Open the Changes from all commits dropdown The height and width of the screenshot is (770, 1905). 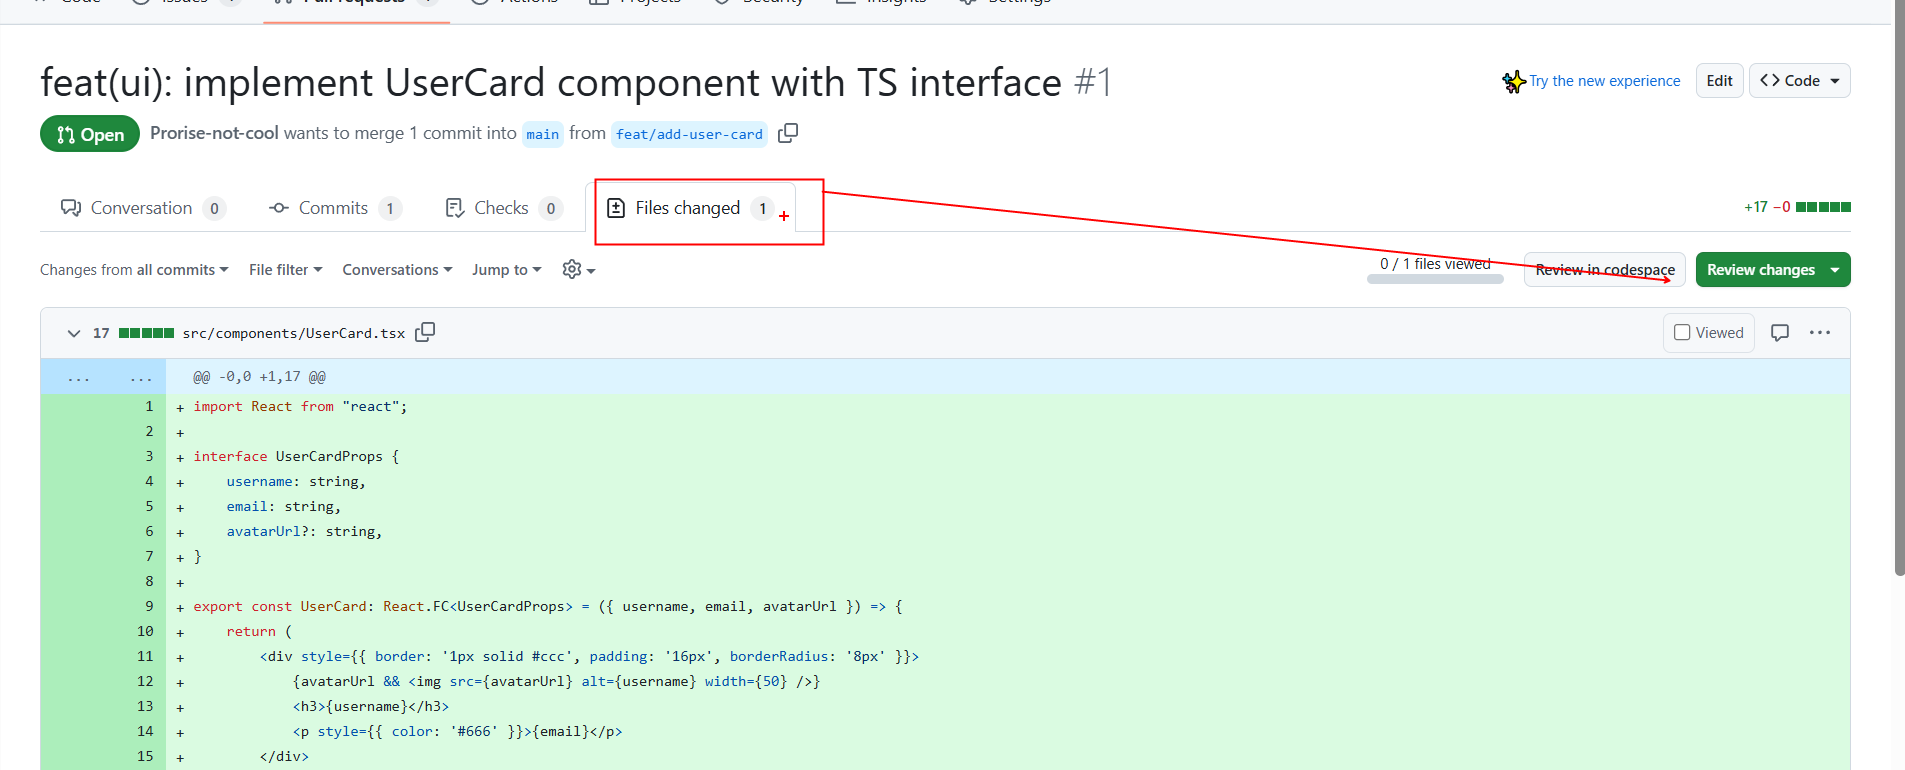pyautogui.click(x=134, y=270)
